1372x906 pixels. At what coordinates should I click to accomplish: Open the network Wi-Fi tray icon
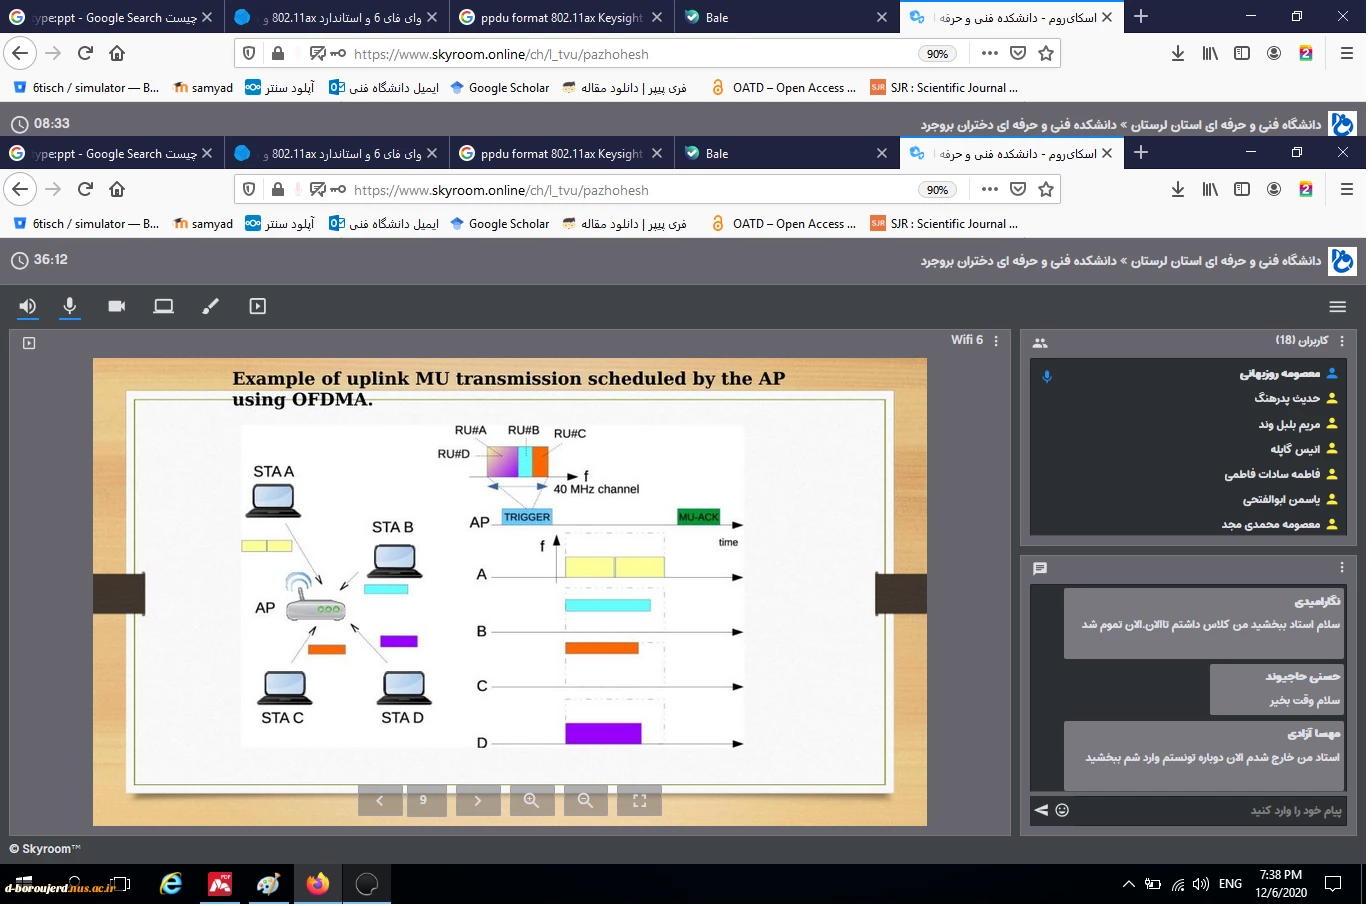(1178, 885)
